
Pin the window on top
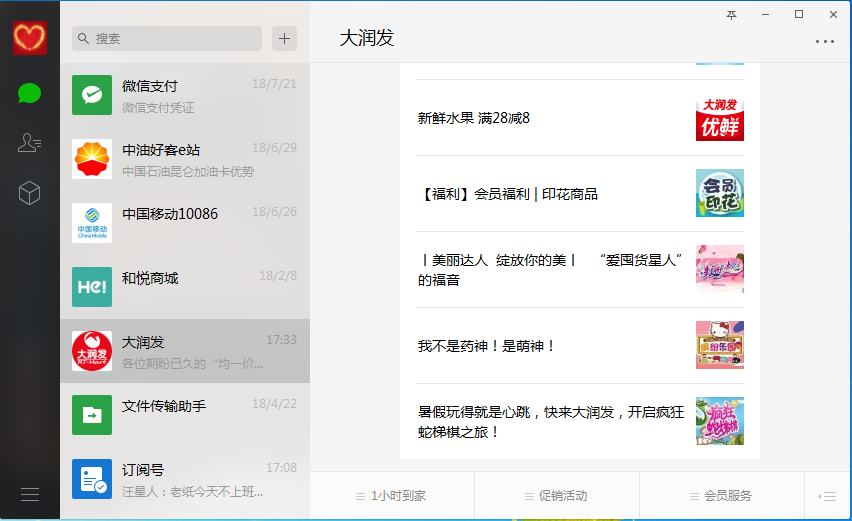pyautogui.click(x=732, y=14)
